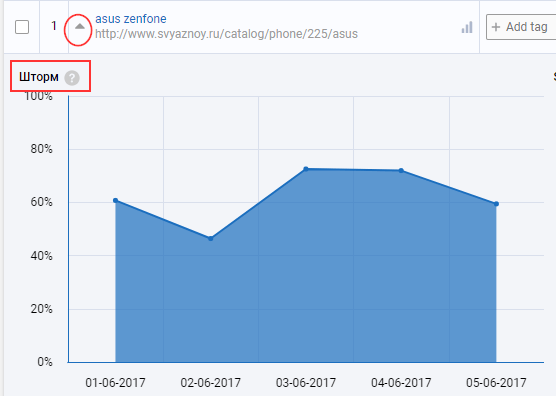Click the 40% y-axis label
The image size is (556, 396).
41,256
